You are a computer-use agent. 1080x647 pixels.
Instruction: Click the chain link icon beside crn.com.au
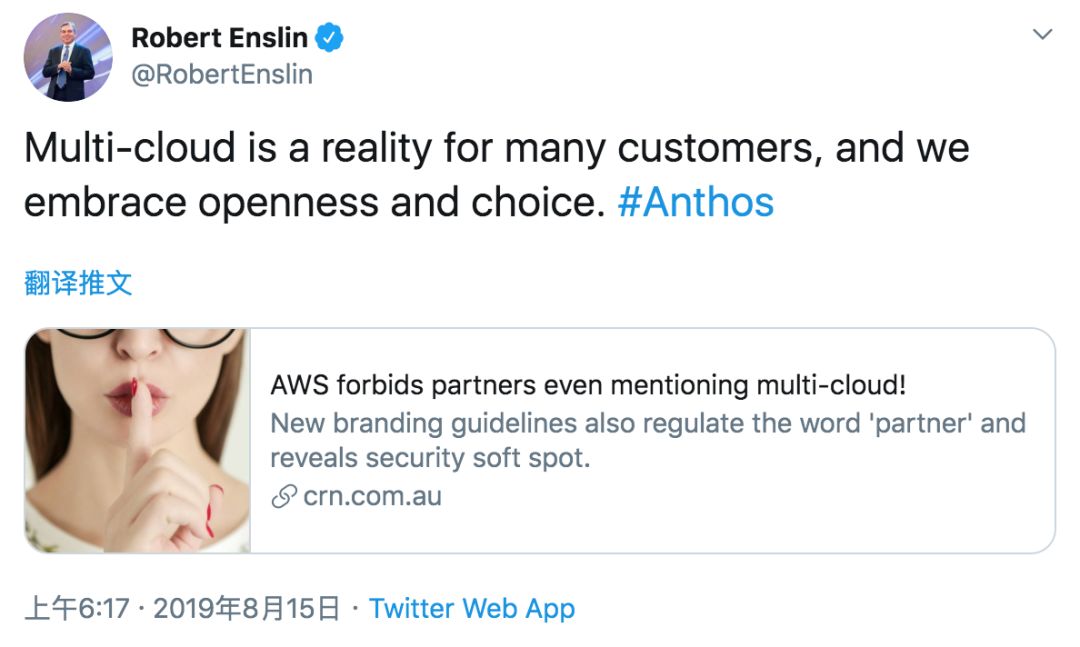point(285,496)
